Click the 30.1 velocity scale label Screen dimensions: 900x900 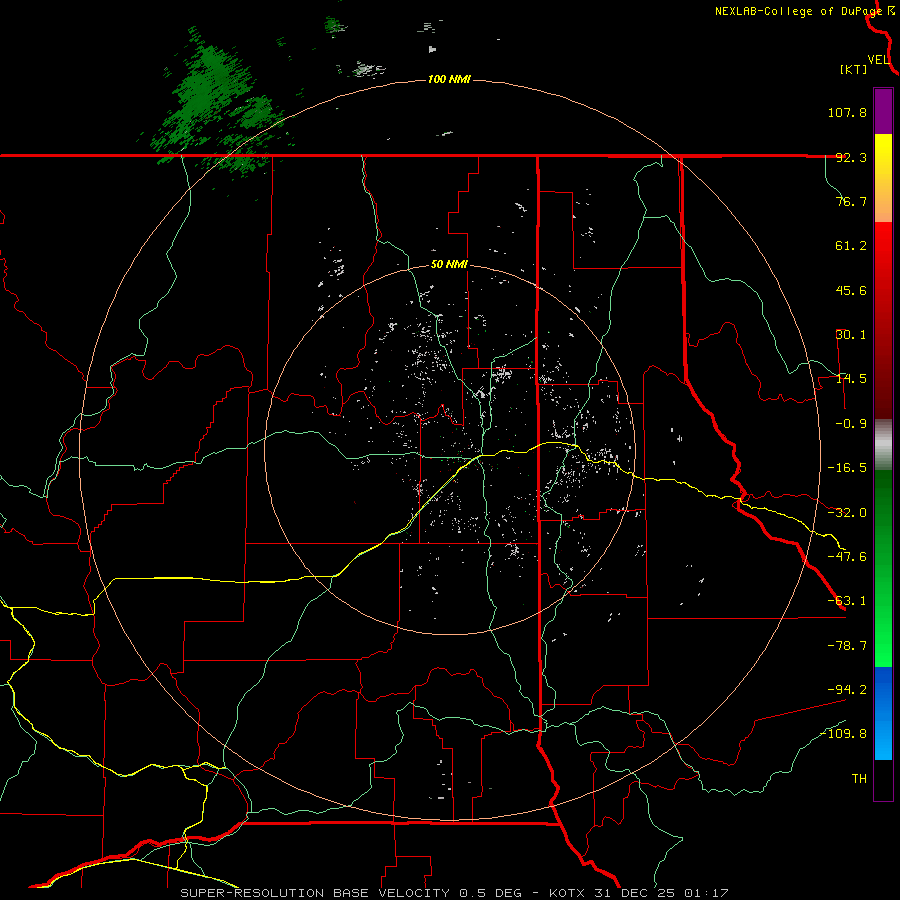click(851, 335)
